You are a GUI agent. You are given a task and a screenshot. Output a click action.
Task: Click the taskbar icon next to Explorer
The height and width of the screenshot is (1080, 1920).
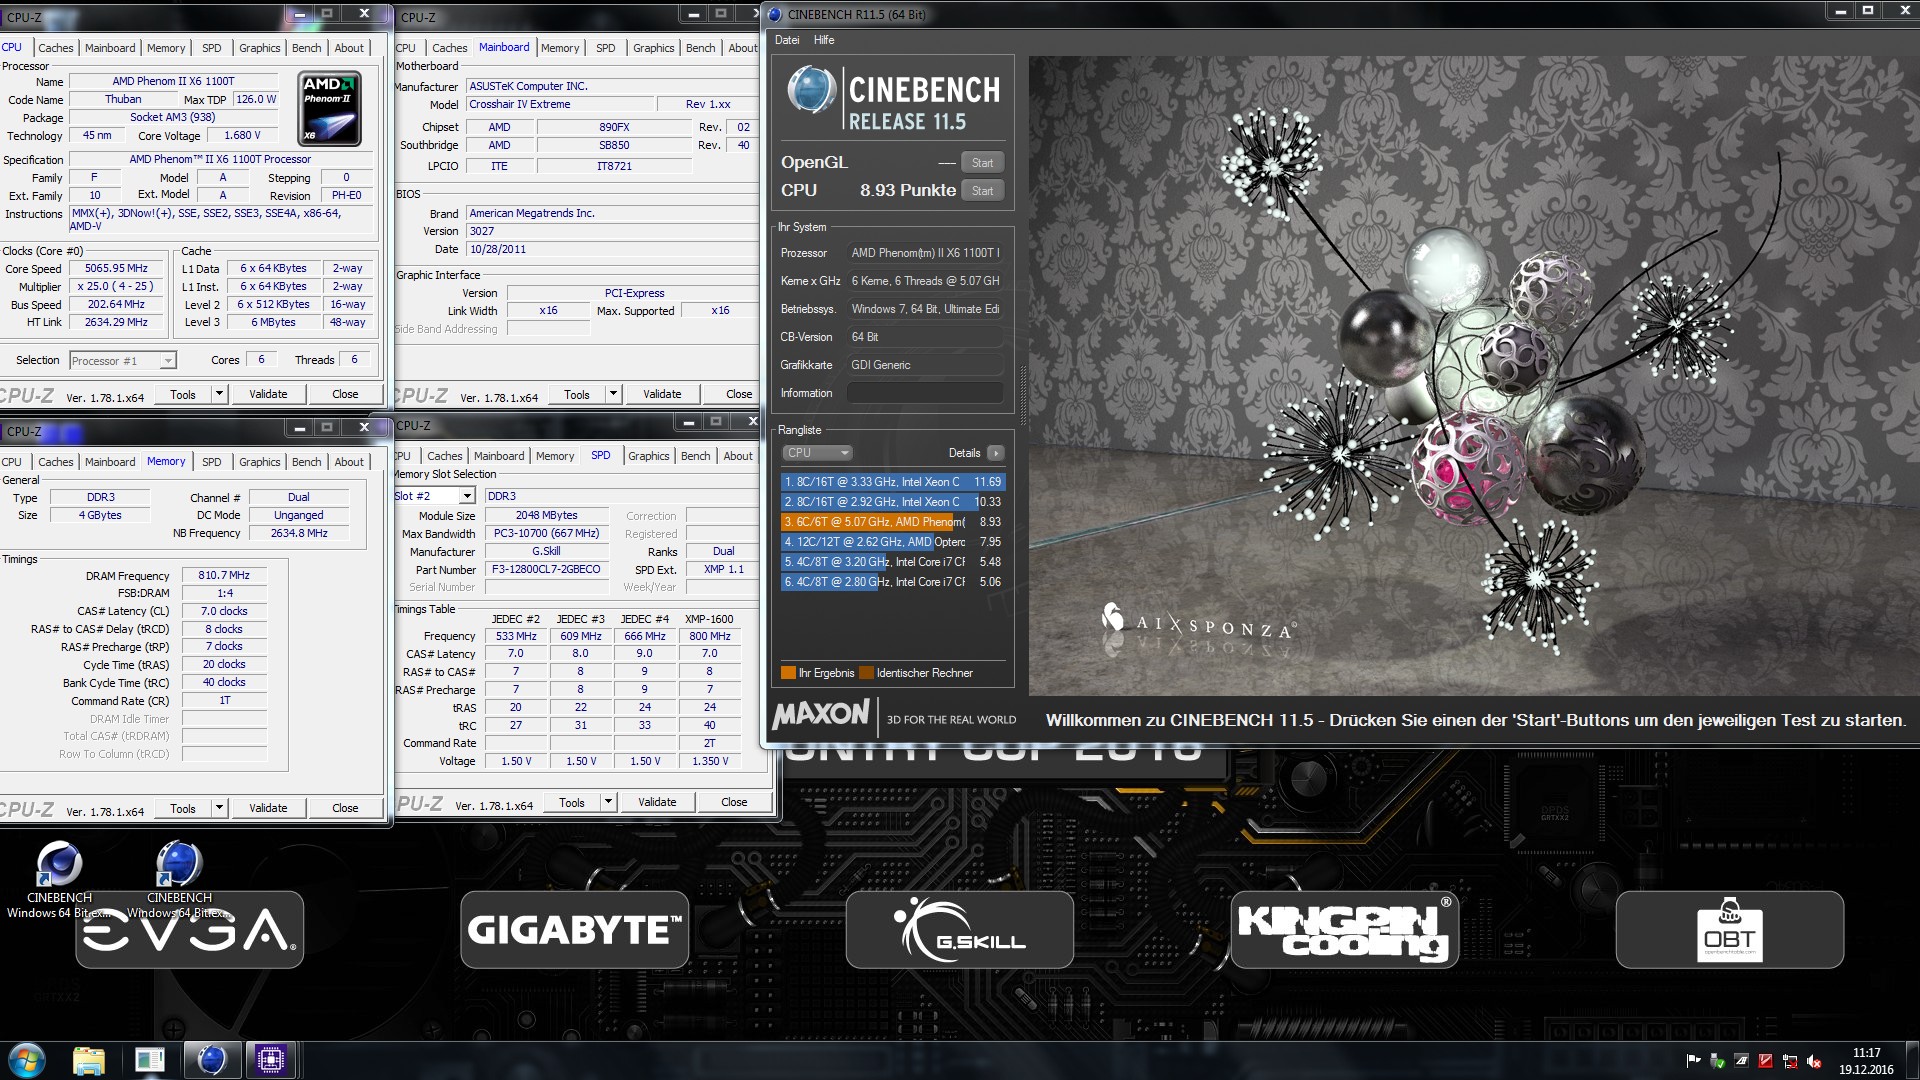[x=150, y=1060]
